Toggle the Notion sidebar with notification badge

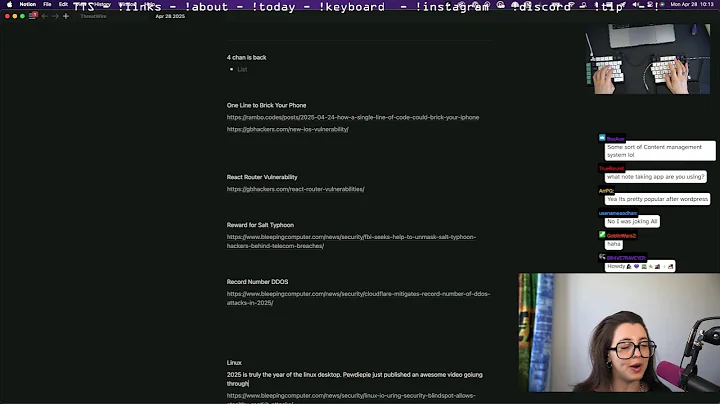33,16
